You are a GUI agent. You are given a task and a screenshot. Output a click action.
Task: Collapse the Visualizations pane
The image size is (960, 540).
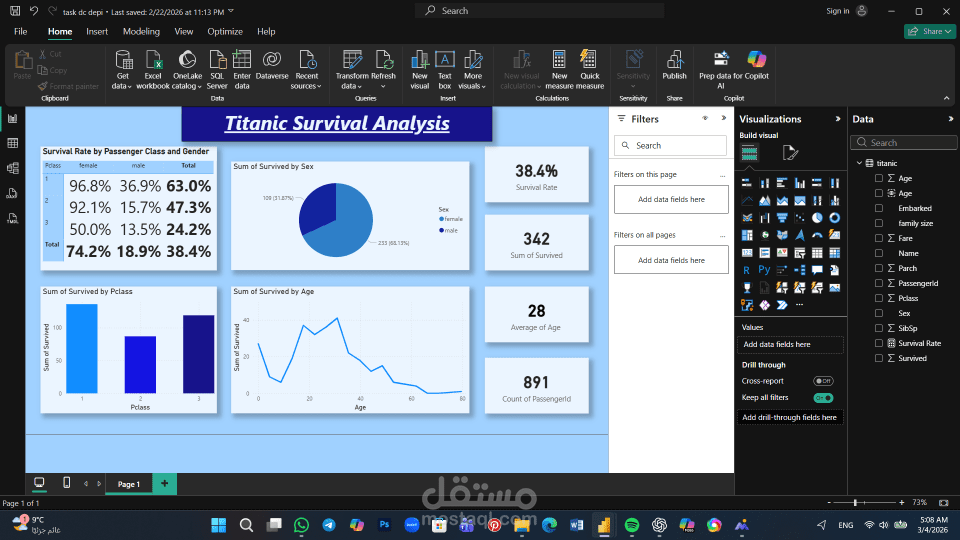838,119
